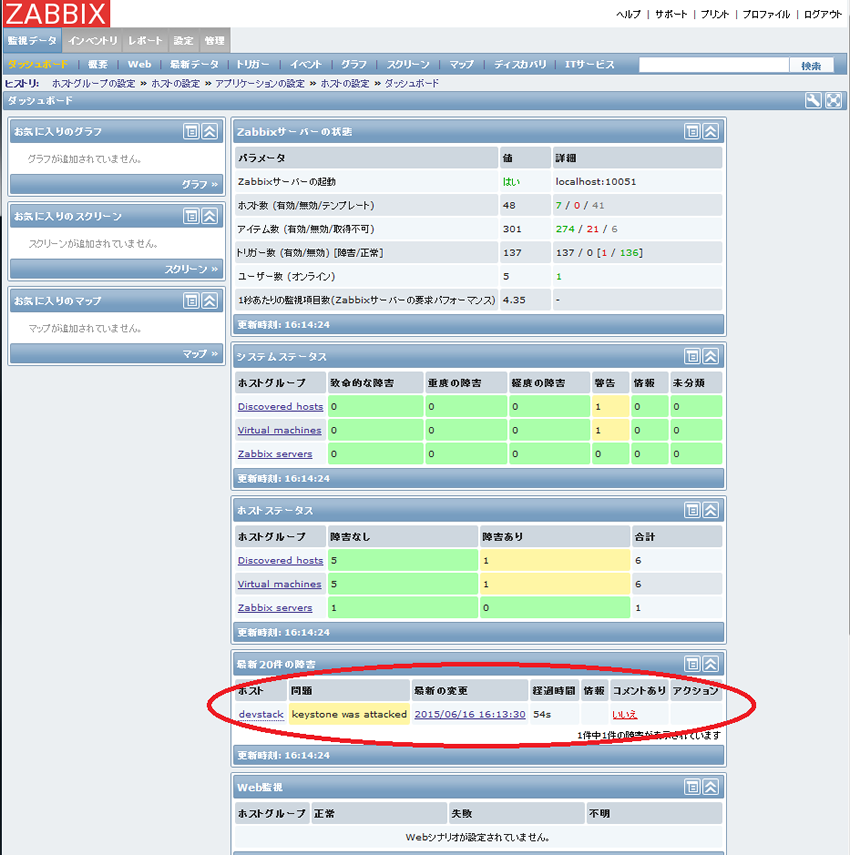This screenshot has height=855, width=850.
Task: Collapse the お気に入りのマップ widget
Action: click(210, 300)
